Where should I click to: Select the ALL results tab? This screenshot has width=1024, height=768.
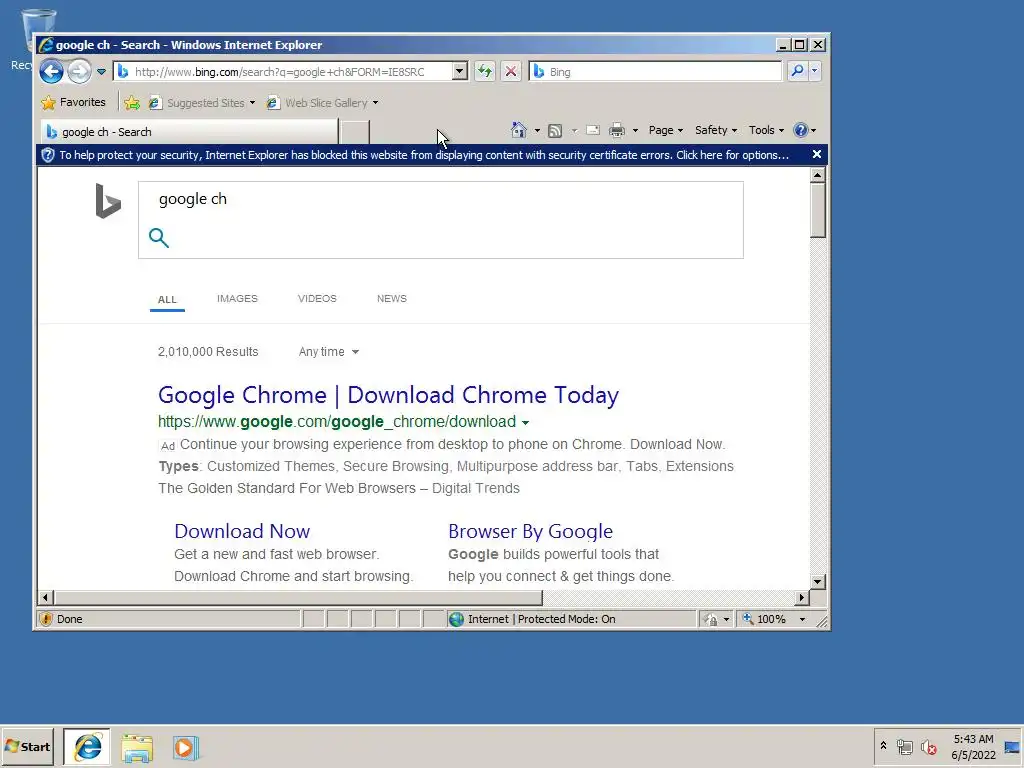click(x=167, y=299)
